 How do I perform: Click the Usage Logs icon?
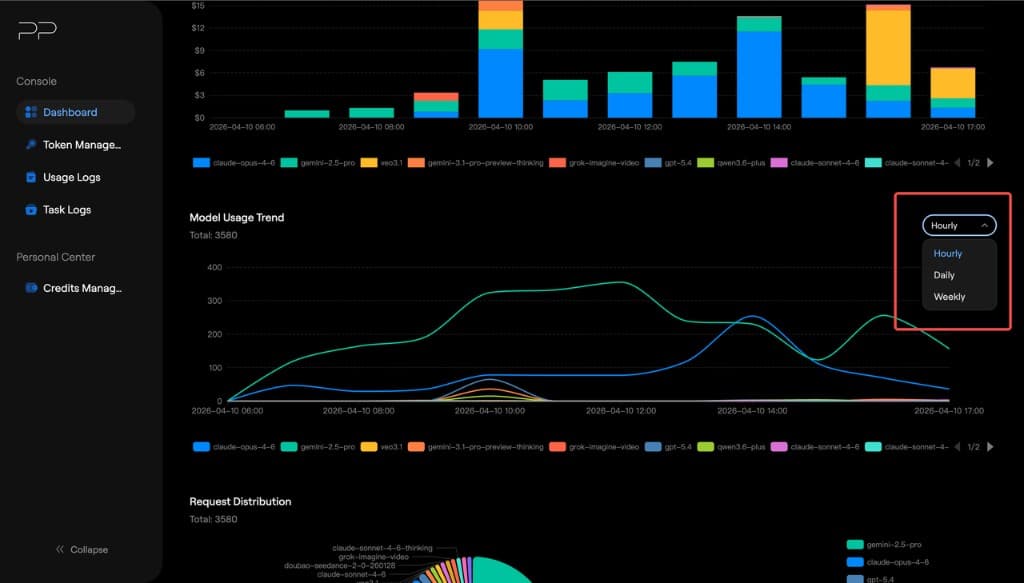click(x=31, y=177)
